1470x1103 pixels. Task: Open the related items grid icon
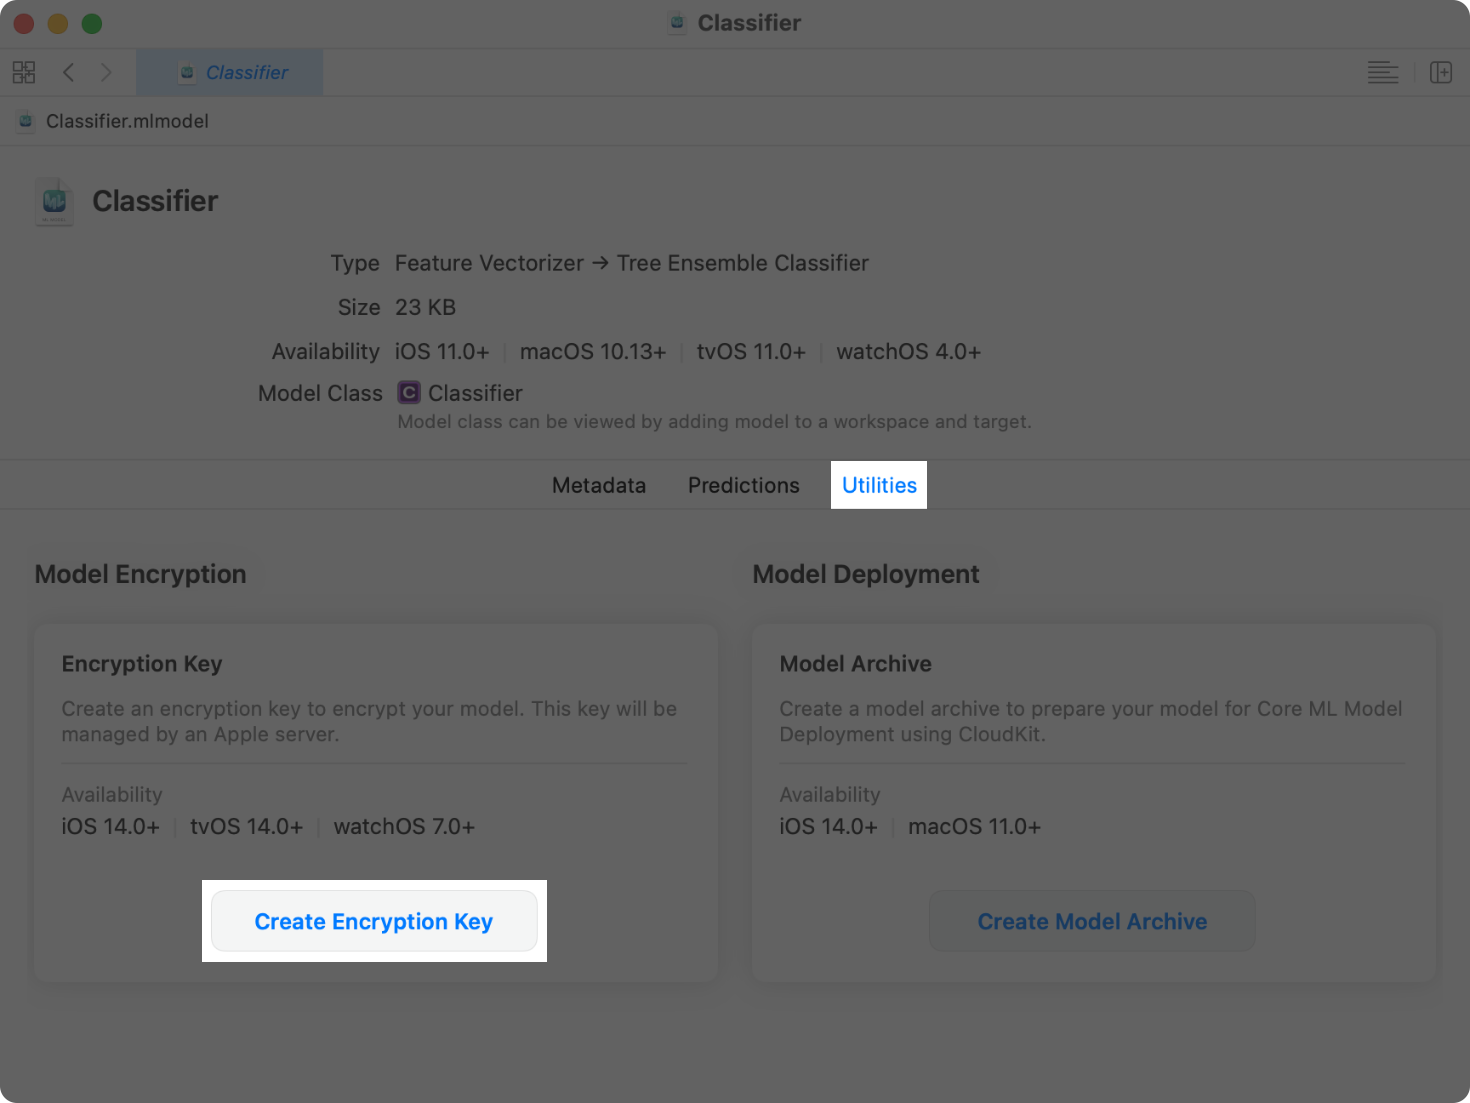coord(23,72)
